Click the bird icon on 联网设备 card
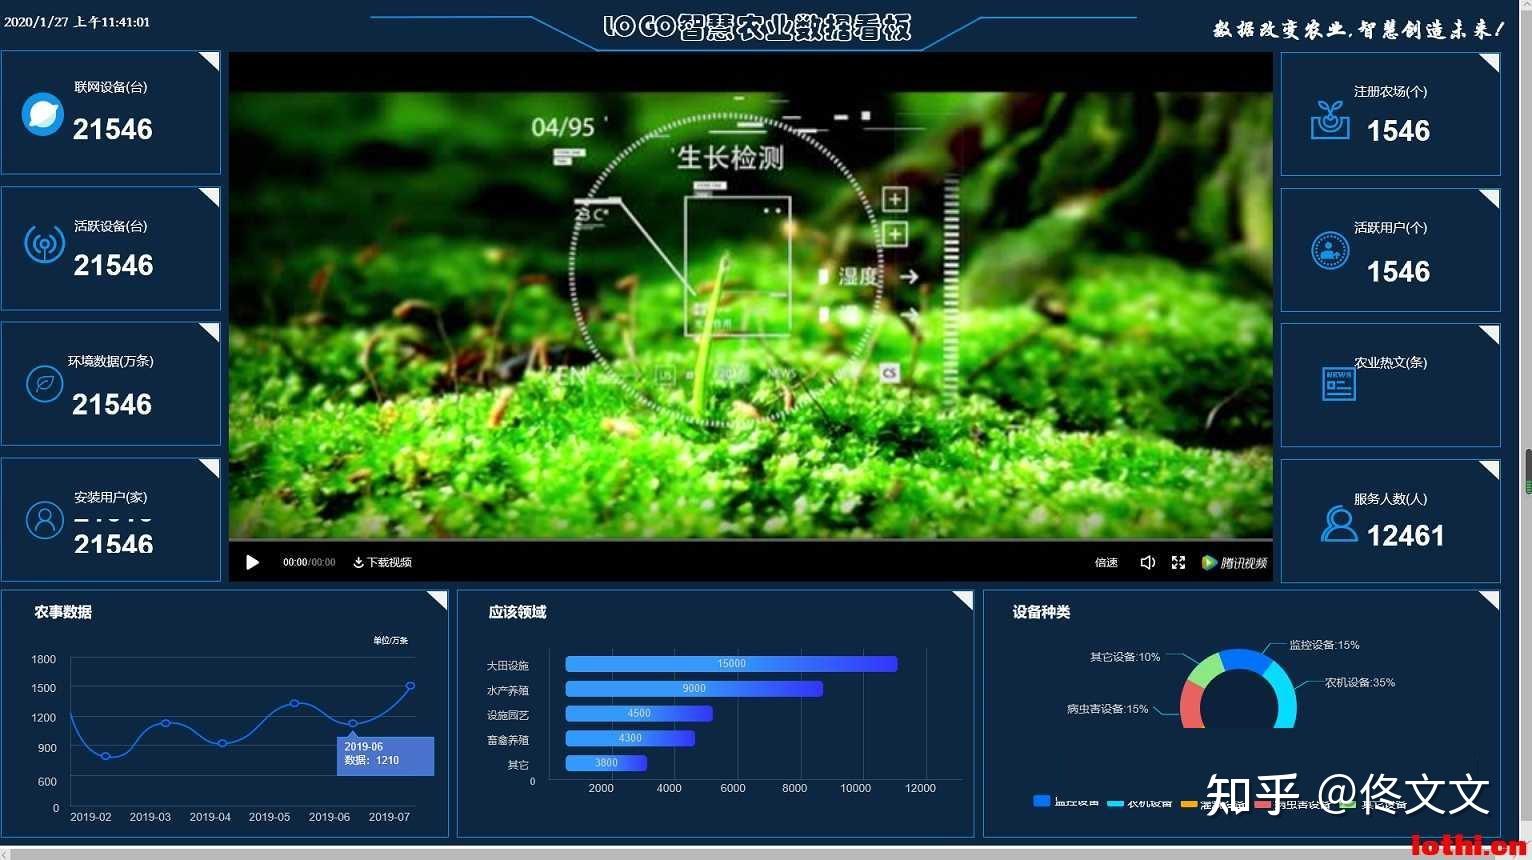This screenshot has height=860, width=1532. [42, 114]
